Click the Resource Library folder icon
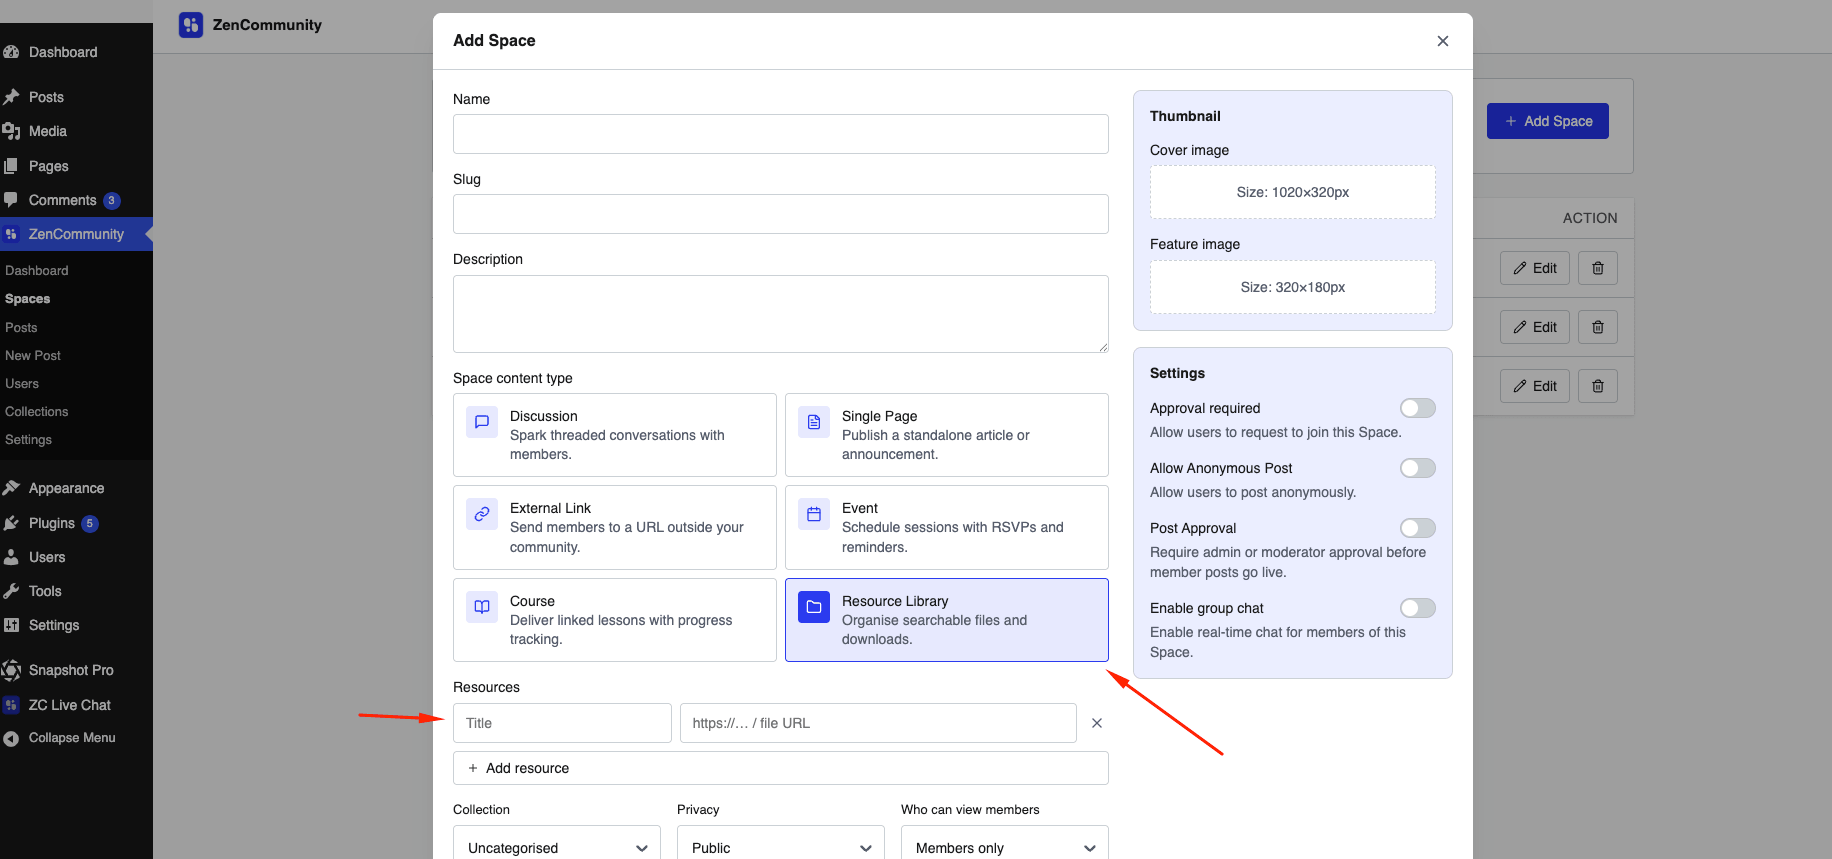Viewport: 1832px width, 859px height. coord(814,607)
